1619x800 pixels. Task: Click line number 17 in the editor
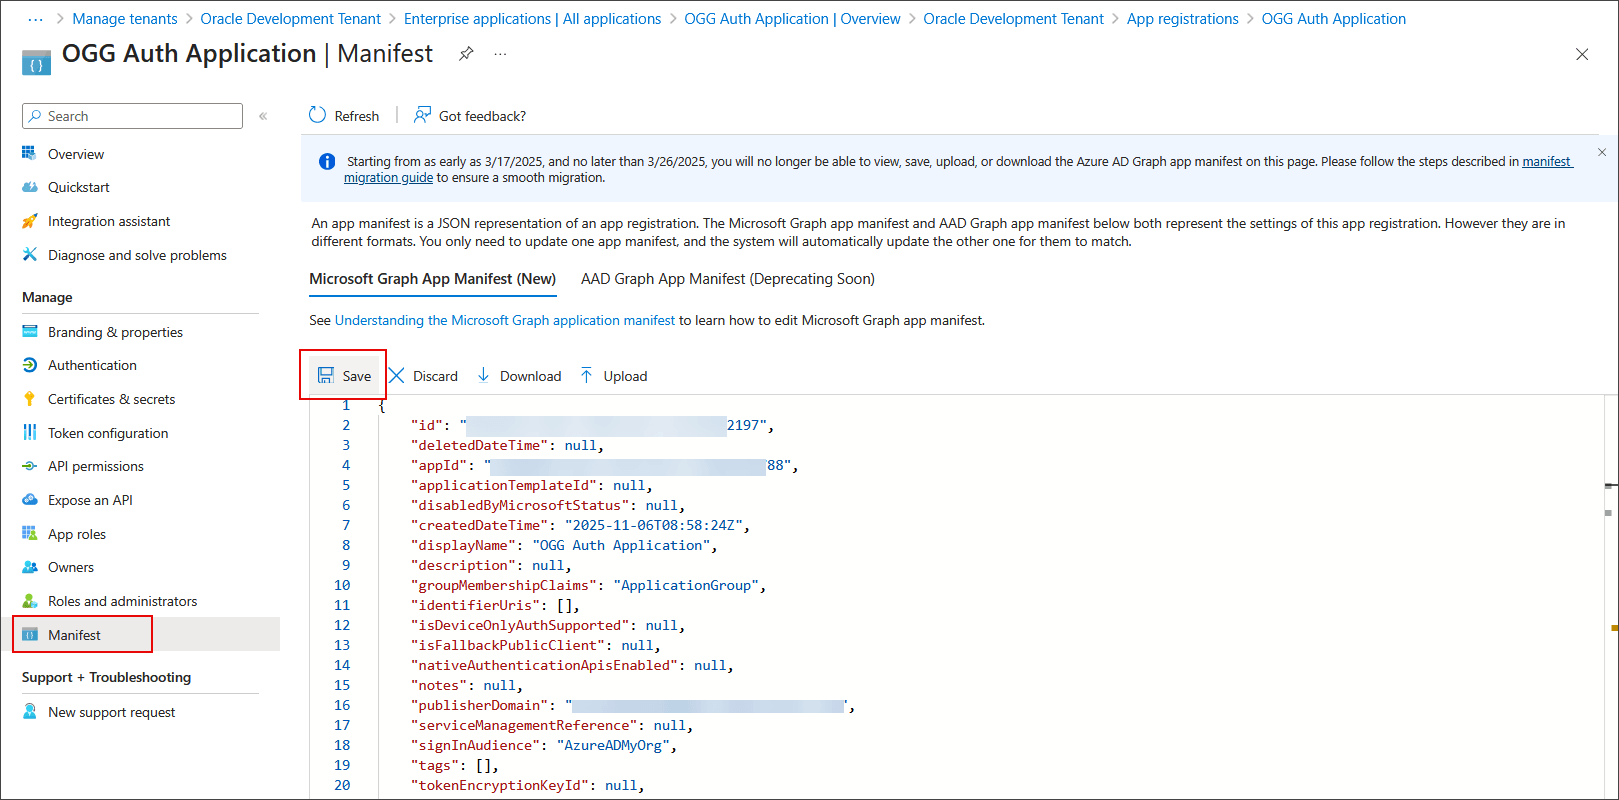[x=342, y=725]
